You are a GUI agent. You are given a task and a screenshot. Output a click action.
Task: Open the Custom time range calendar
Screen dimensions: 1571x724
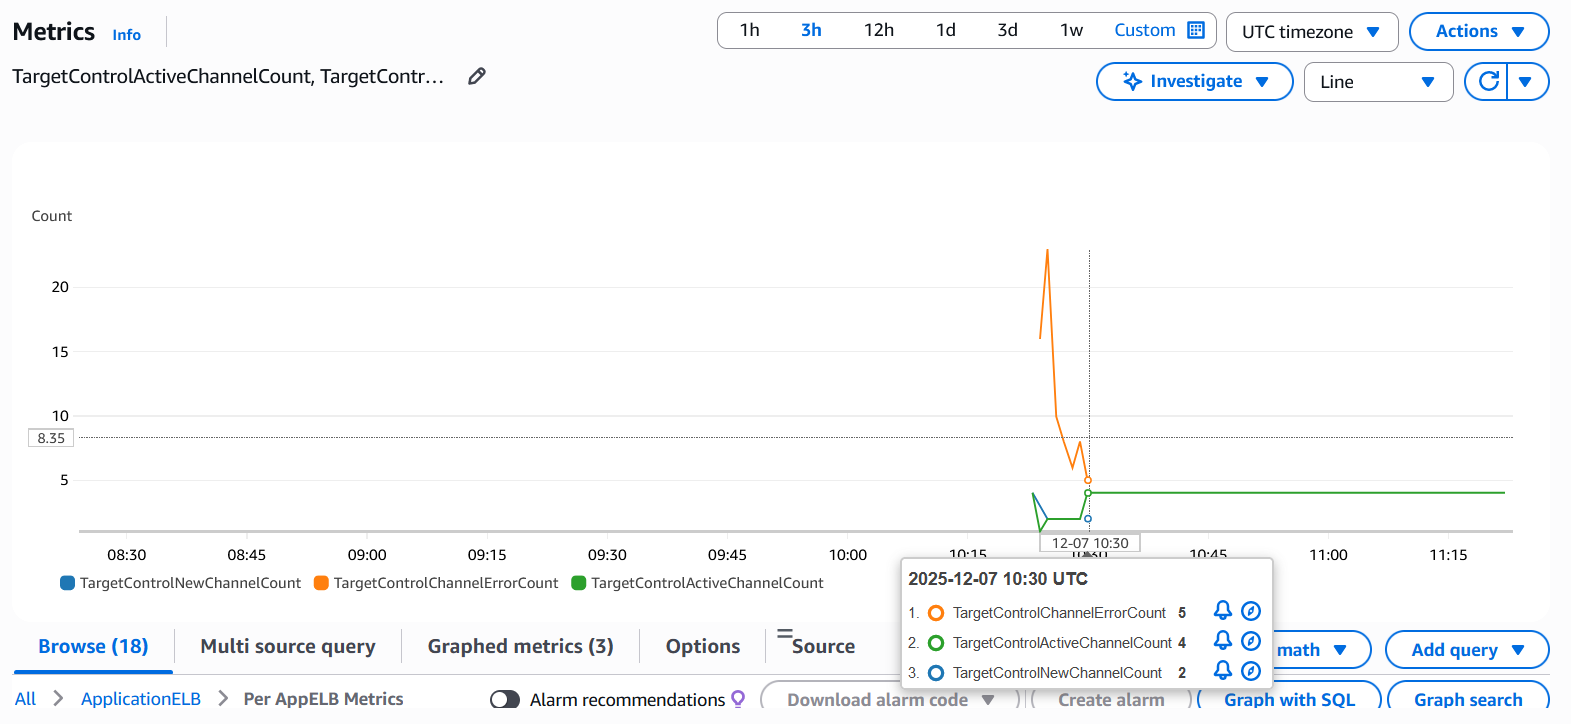tap(1159, 30)
